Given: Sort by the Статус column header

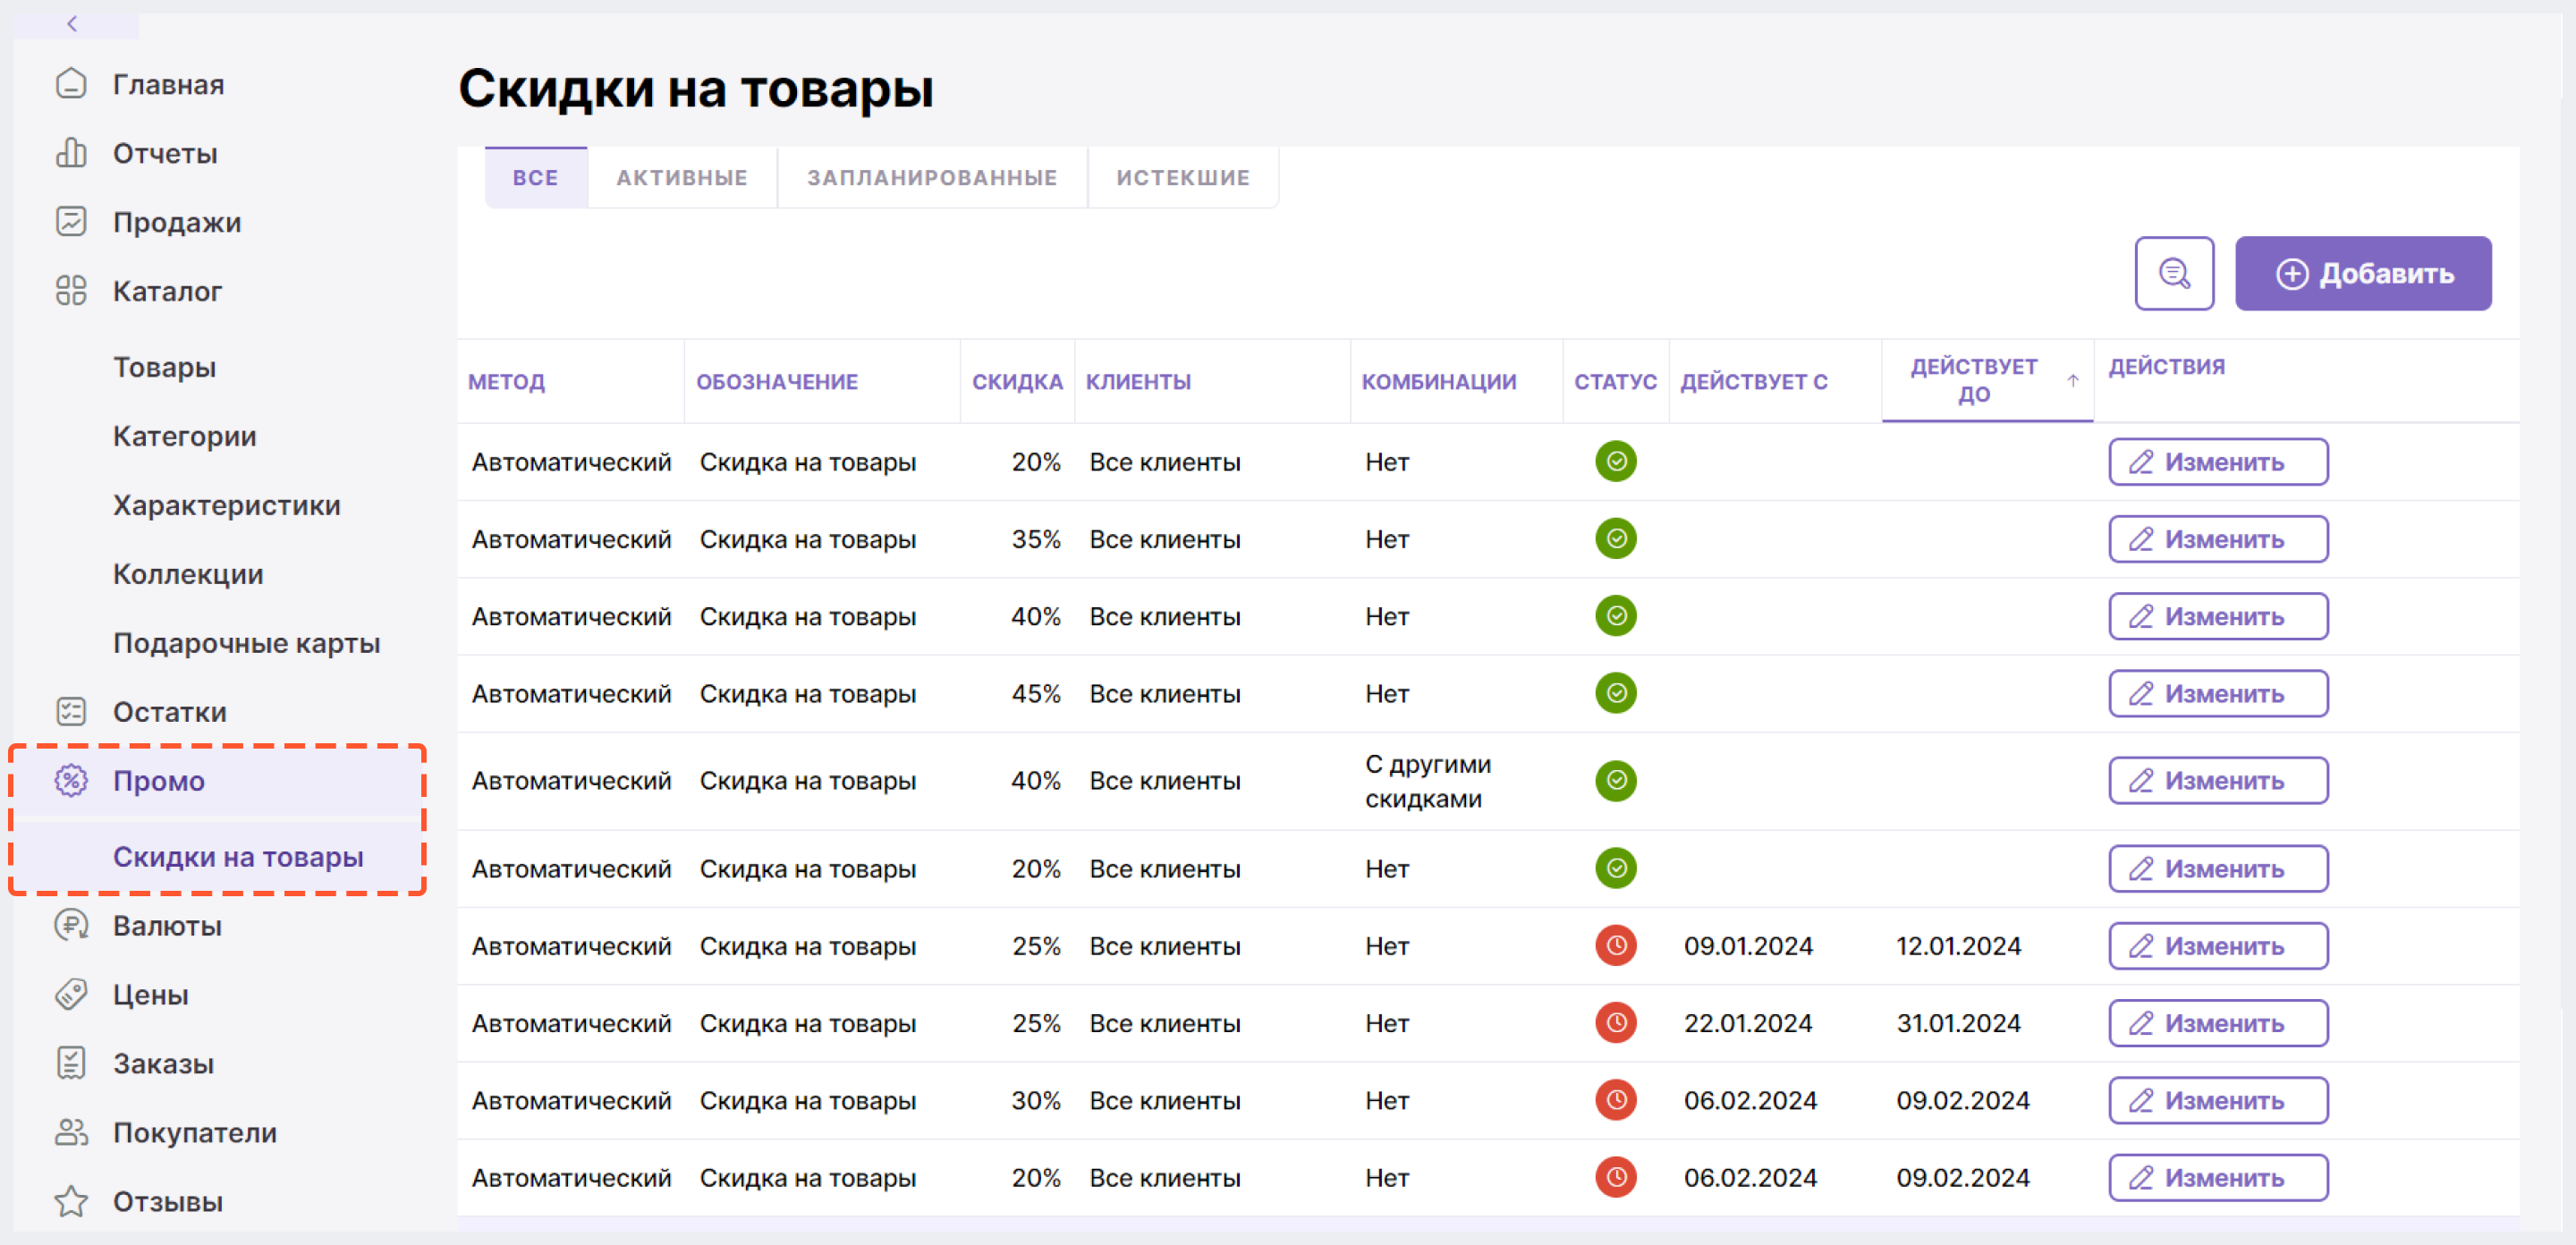Looking at the screenshot, I should pos(1615,381).
